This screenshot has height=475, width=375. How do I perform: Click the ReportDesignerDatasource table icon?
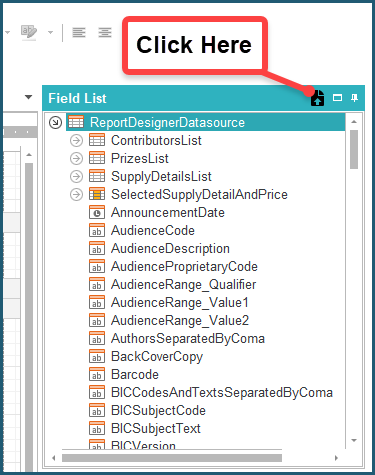coord(76,122)
